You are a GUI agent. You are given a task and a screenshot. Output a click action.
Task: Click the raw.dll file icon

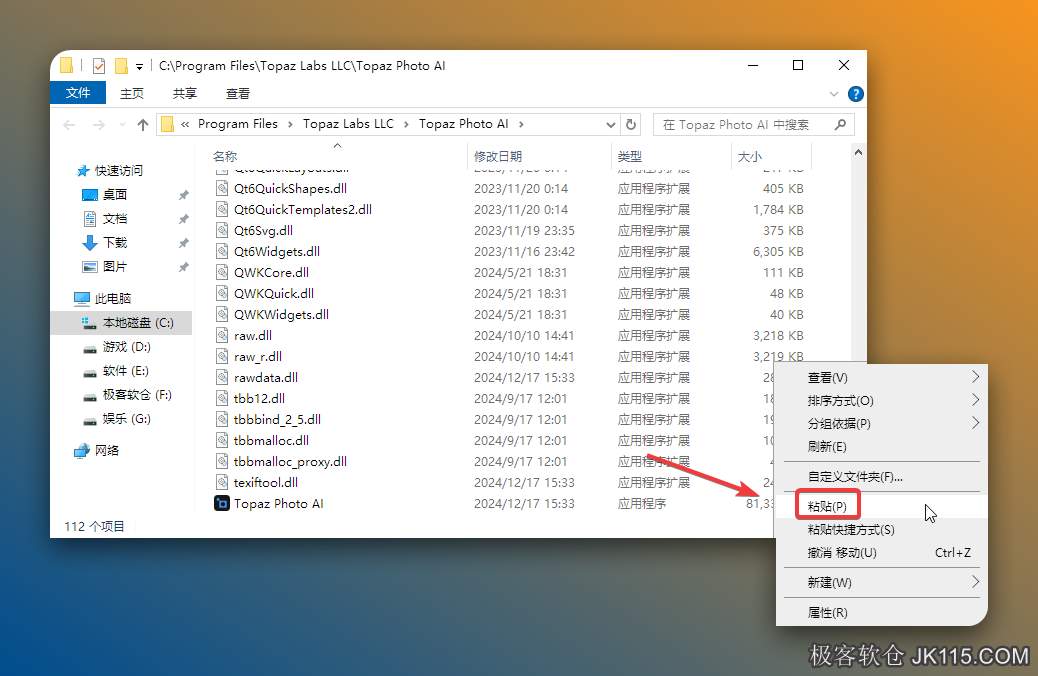tap(222, 336)
